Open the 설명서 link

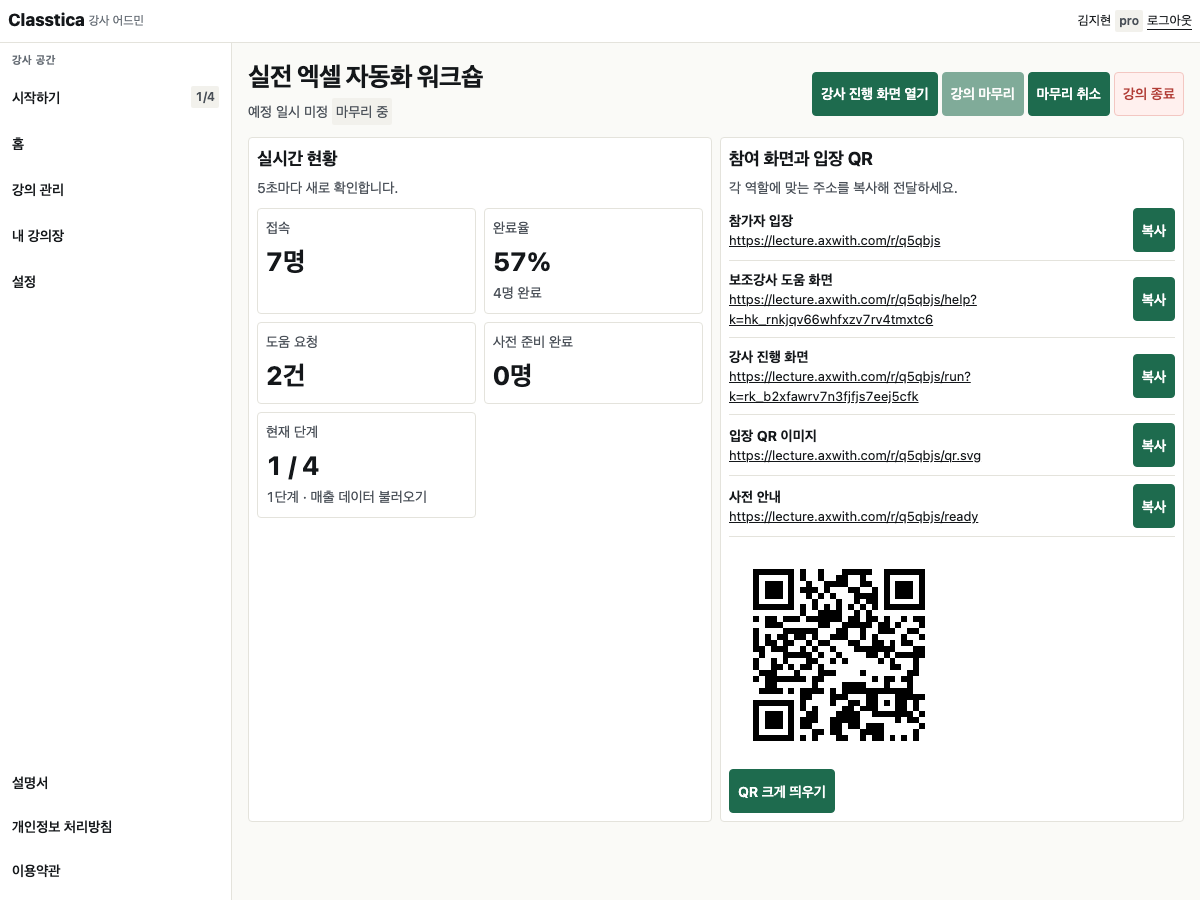[30, 782]
